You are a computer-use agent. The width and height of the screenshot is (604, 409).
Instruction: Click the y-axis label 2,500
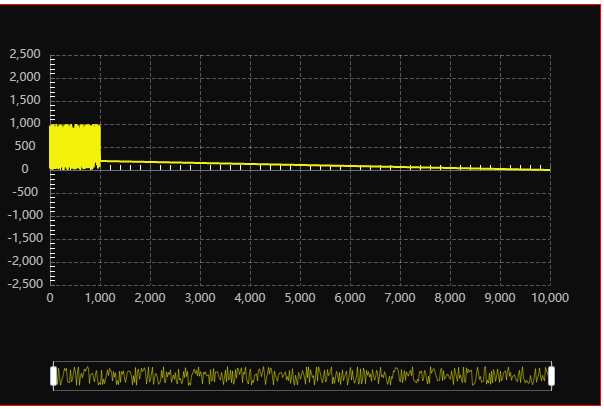point(25,54)
